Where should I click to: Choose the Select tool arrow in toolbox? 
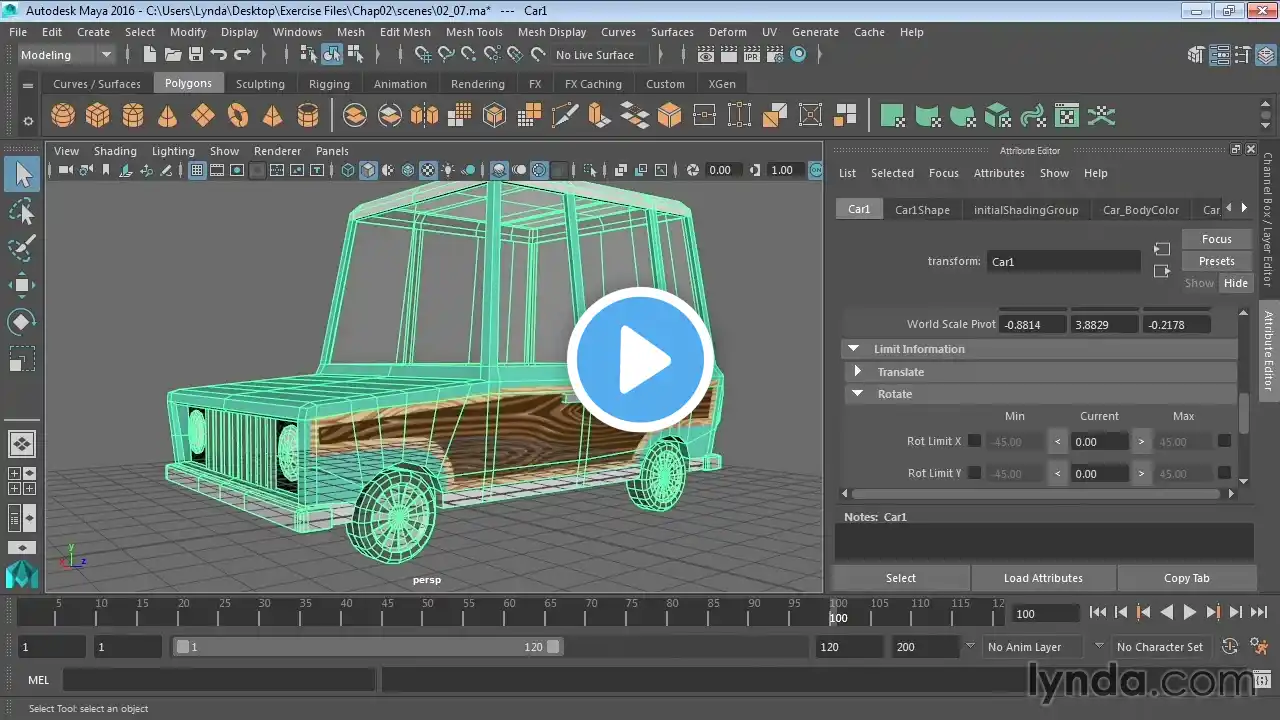pos(22,175)
